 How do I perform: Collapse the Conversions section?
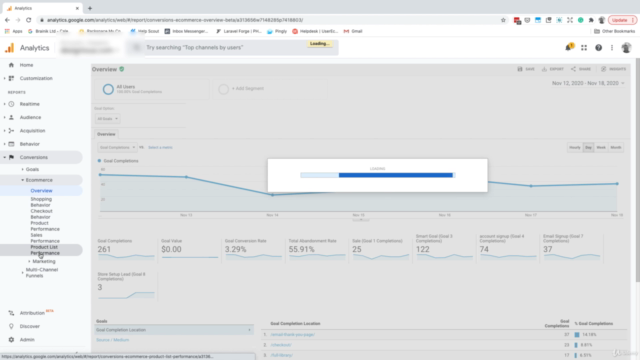4,157
